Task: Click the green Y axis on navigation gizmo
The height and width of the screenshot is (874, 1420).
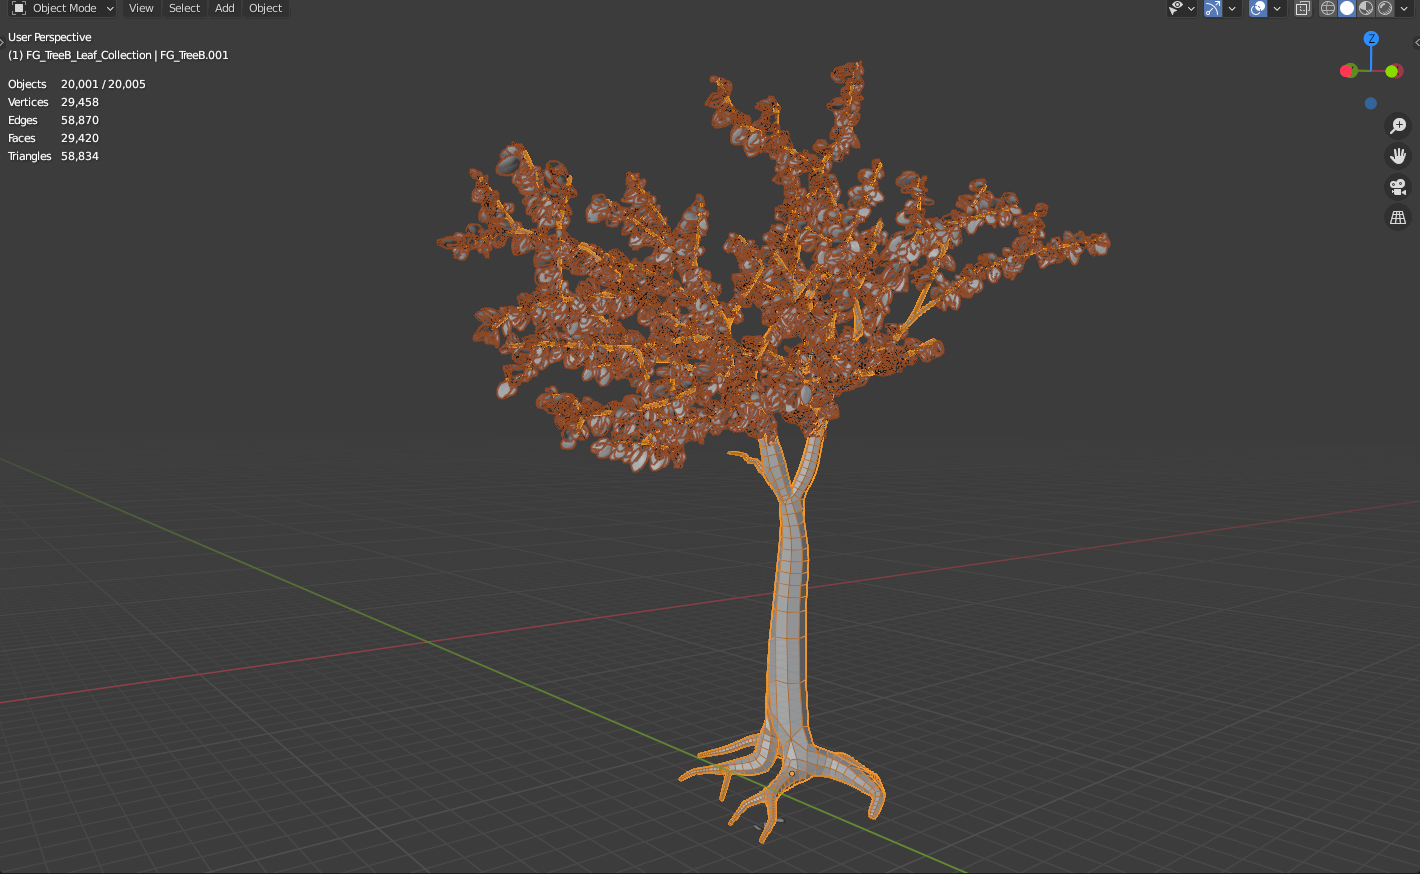Action: click(x=1392, y=71)
